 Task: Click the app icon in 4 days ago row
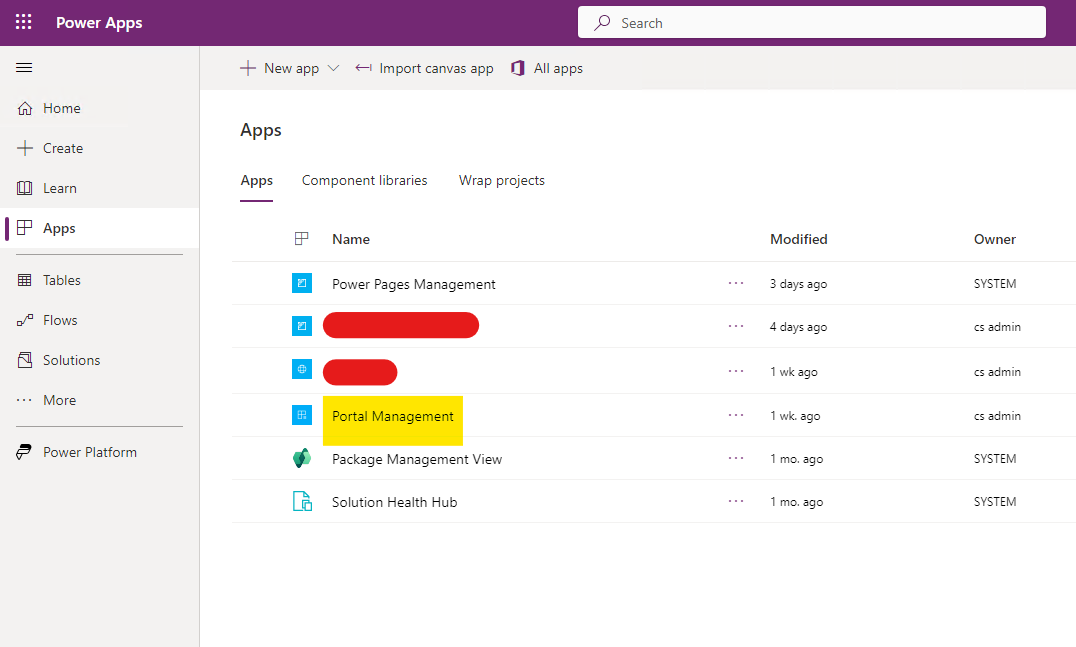point(302,326)
